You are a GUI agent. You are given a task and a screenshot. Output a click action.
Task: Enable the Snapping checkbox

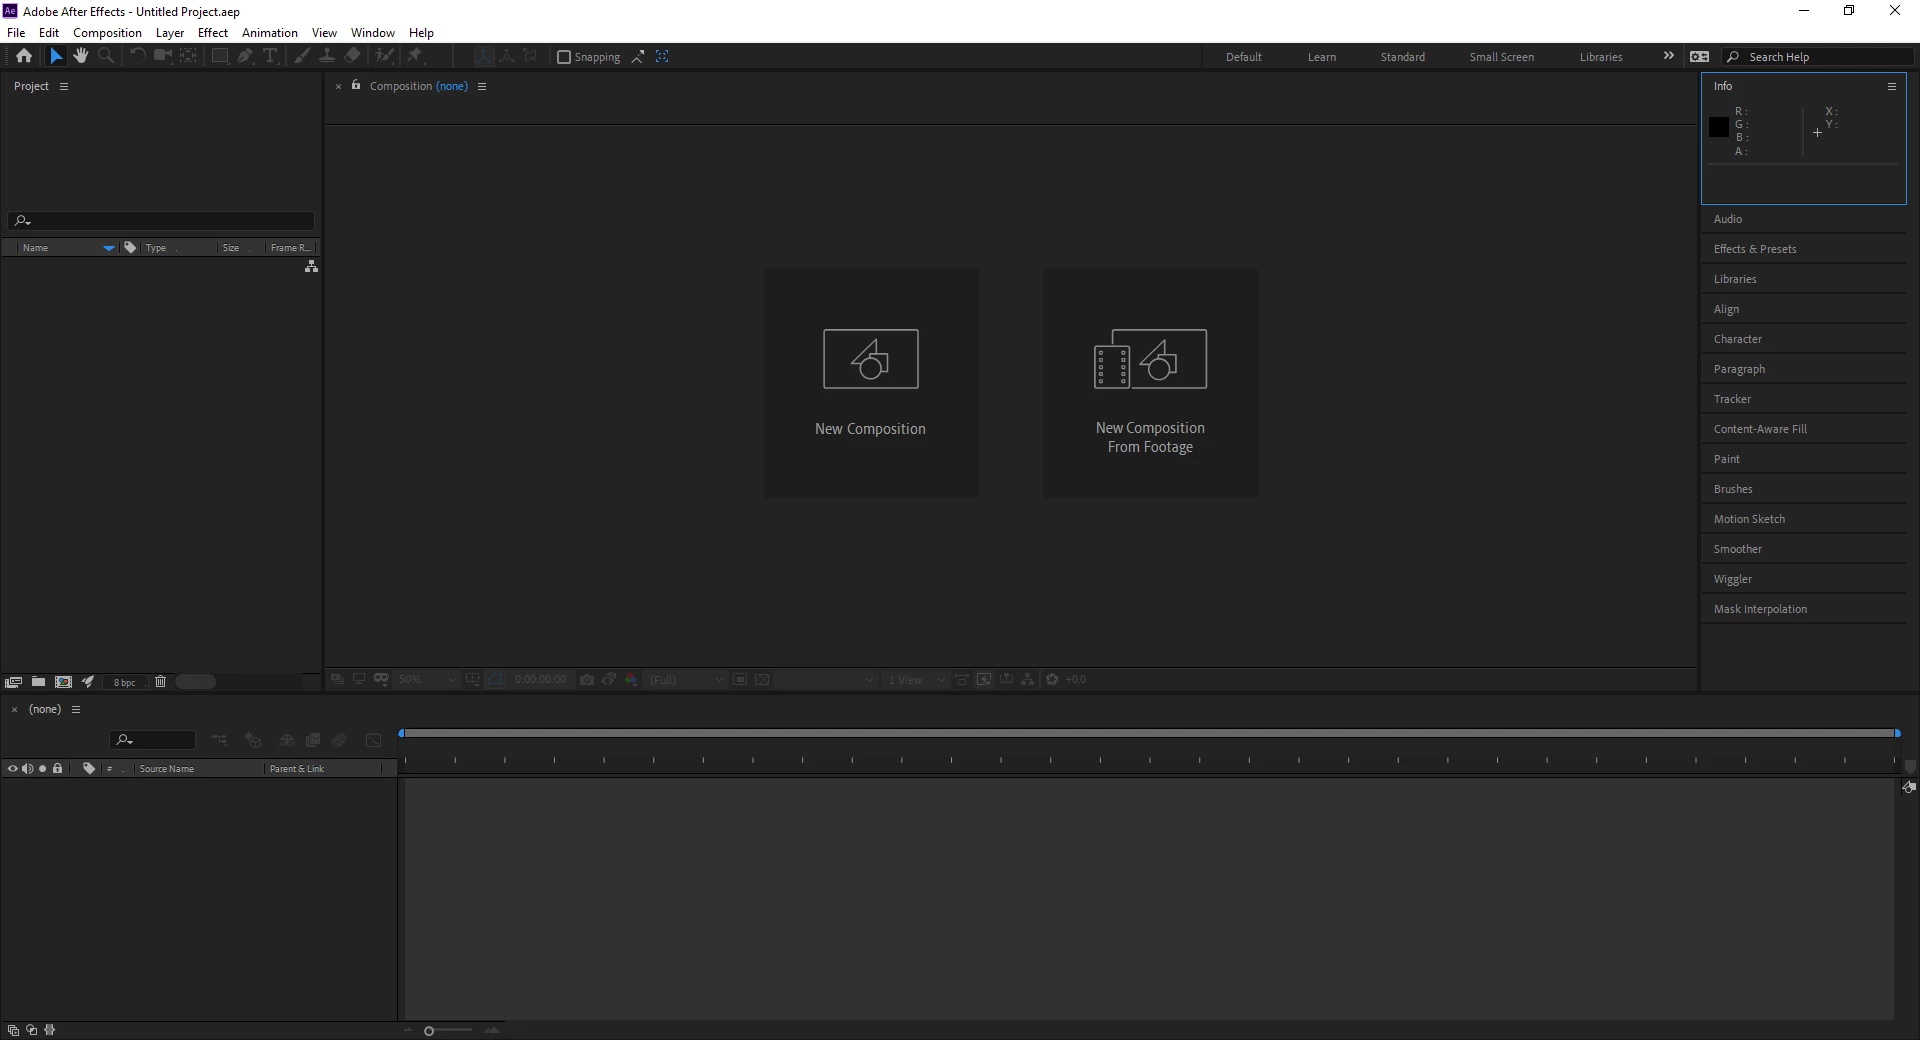coord(564,57)
